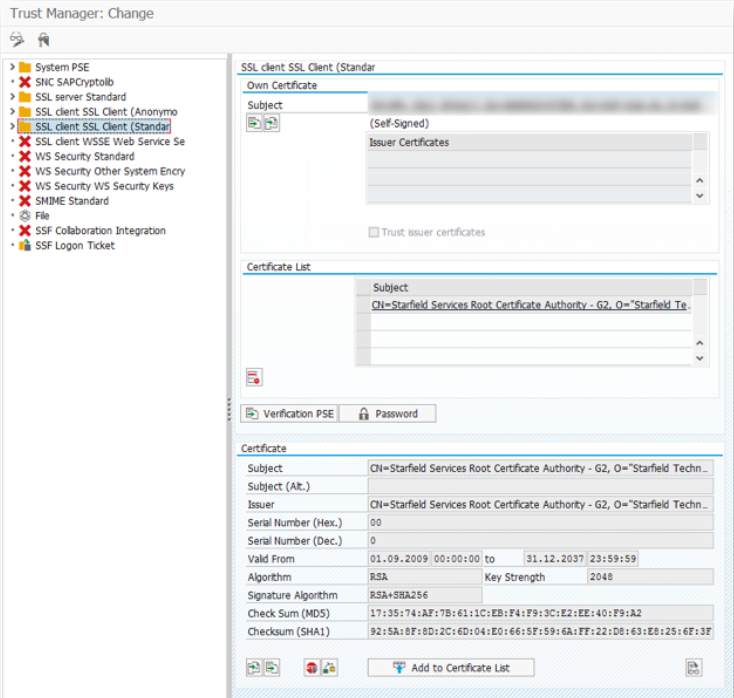The height and width of the screenshot is (698, 734).
Task: Click the Valid From date 01.09.2009
Action: [398, 559]
